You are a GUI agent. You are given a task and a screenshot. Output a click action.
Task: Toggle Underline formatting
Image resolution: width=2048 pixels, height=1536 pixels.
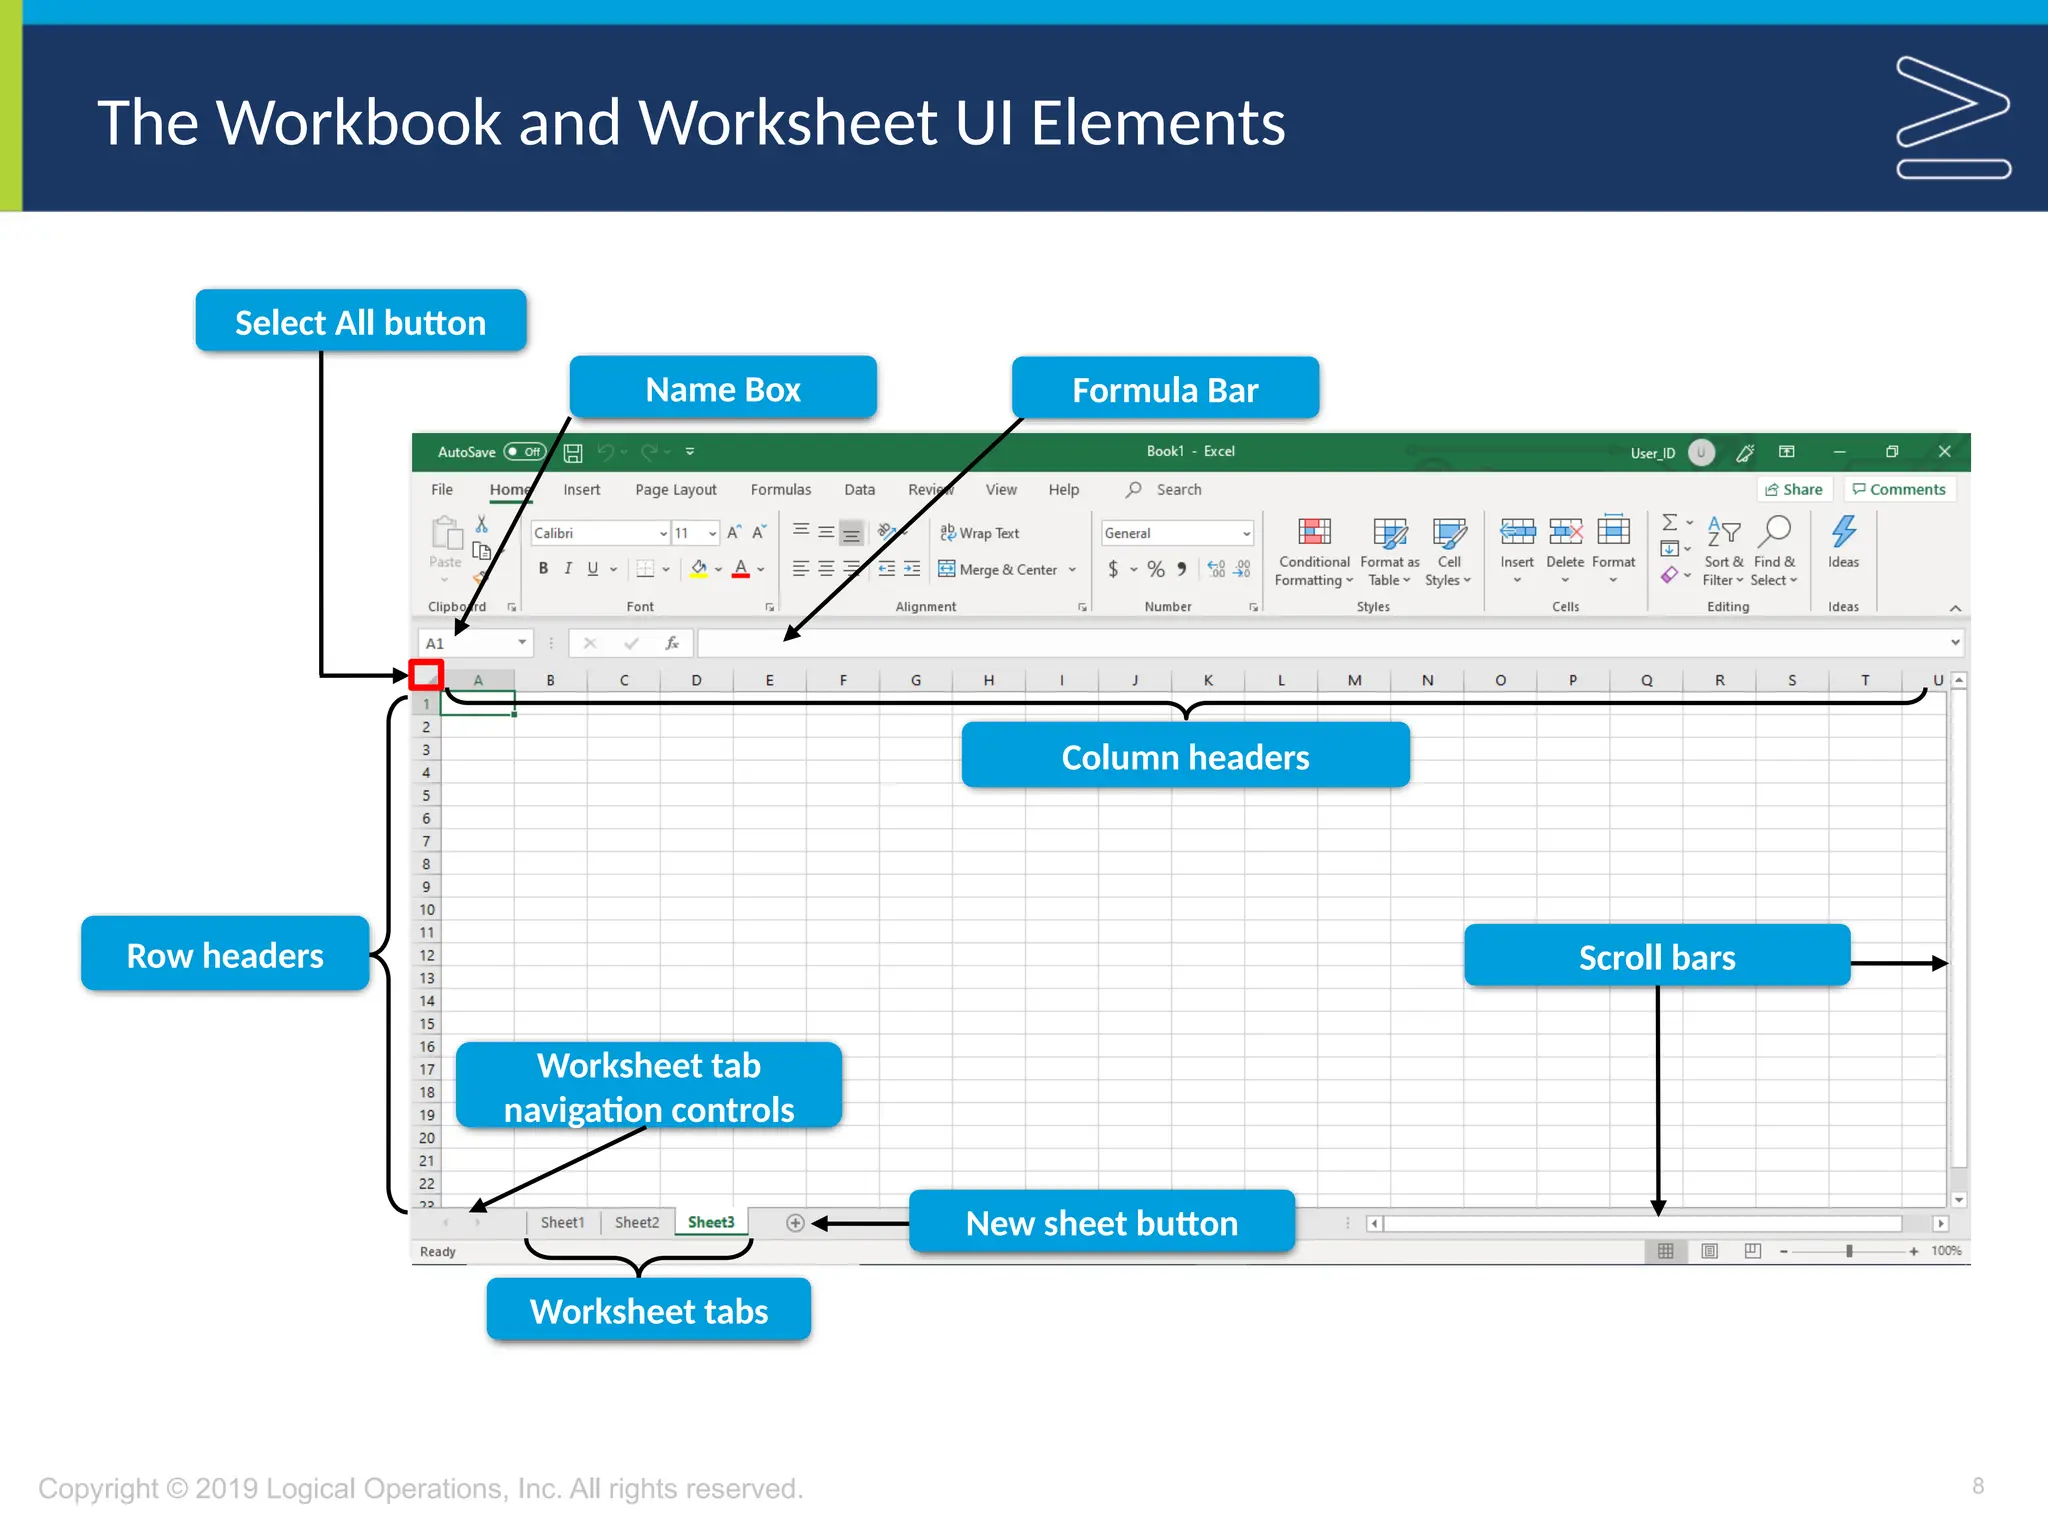click(593, 568)
